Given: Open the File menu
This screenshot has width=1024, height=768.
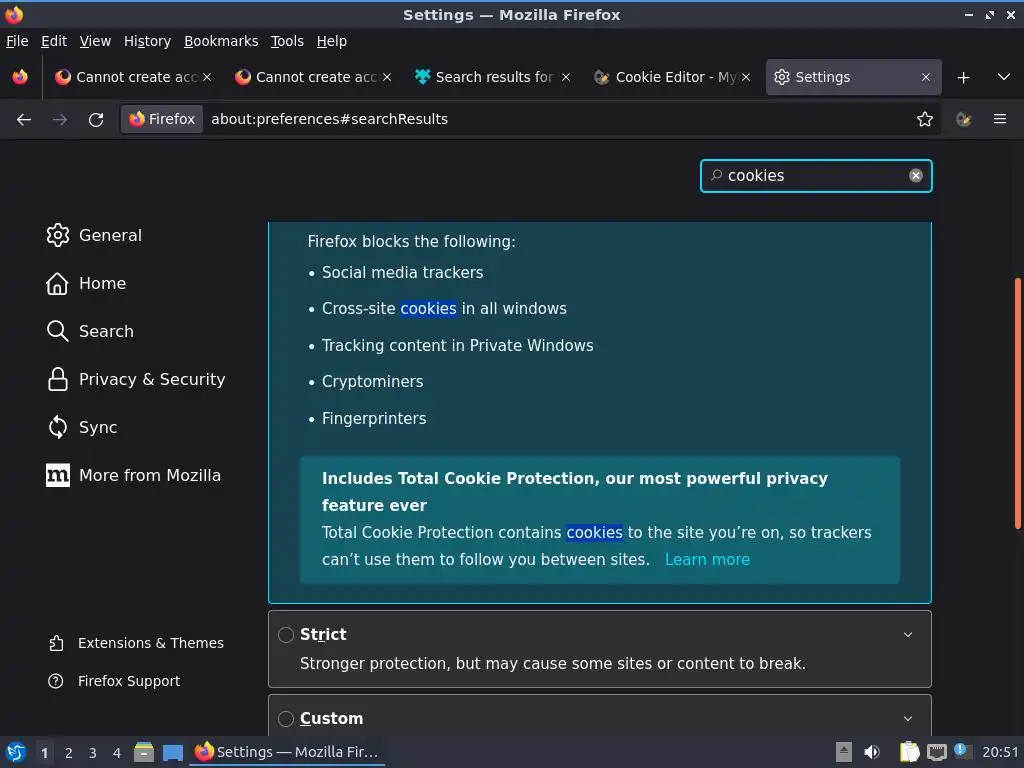Looking at the screenshot, I should click(x=17, y=41).
